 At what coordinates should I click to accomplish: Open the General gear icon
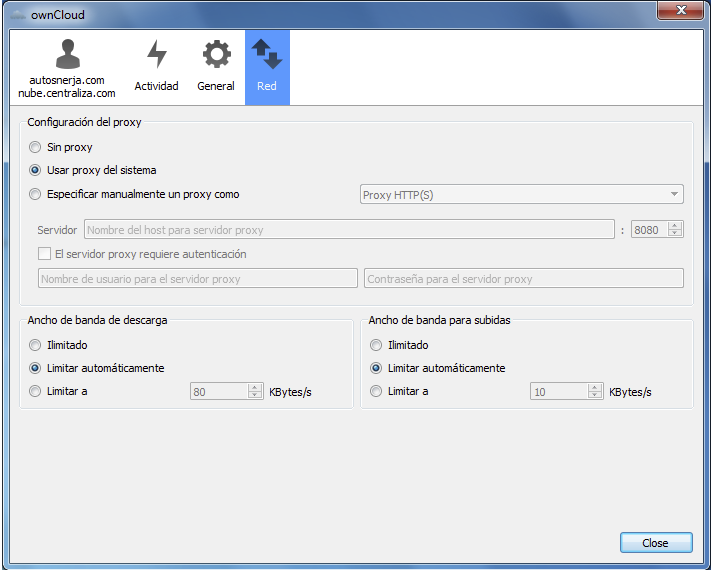click(x=215, y=55)
